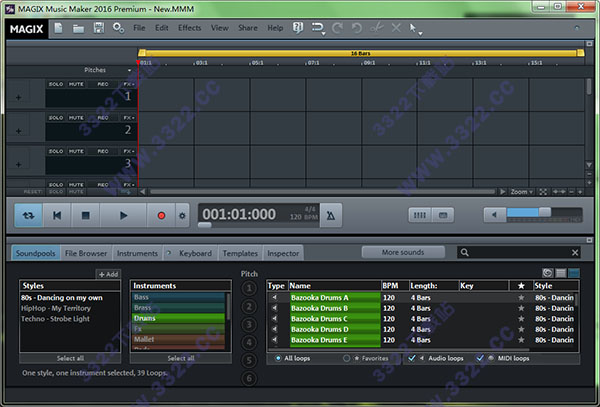Open program settings using the gears icon
Image resolution: width=600 pixels, height=407 pixels.
(118, 28)
